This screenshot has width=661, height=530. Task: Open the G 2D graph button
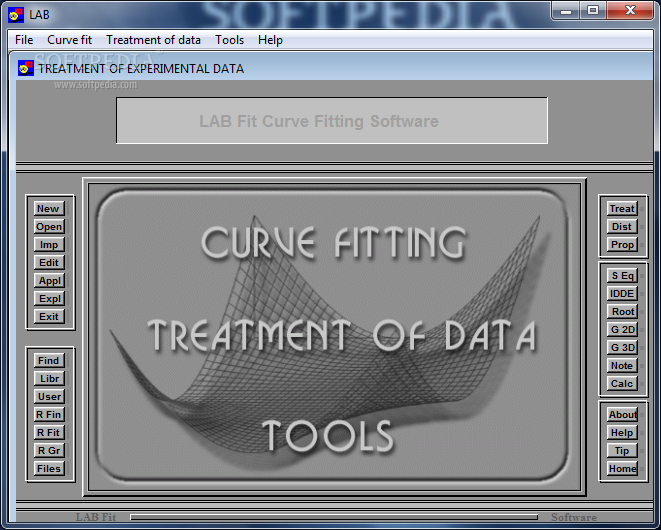[622, 329]
